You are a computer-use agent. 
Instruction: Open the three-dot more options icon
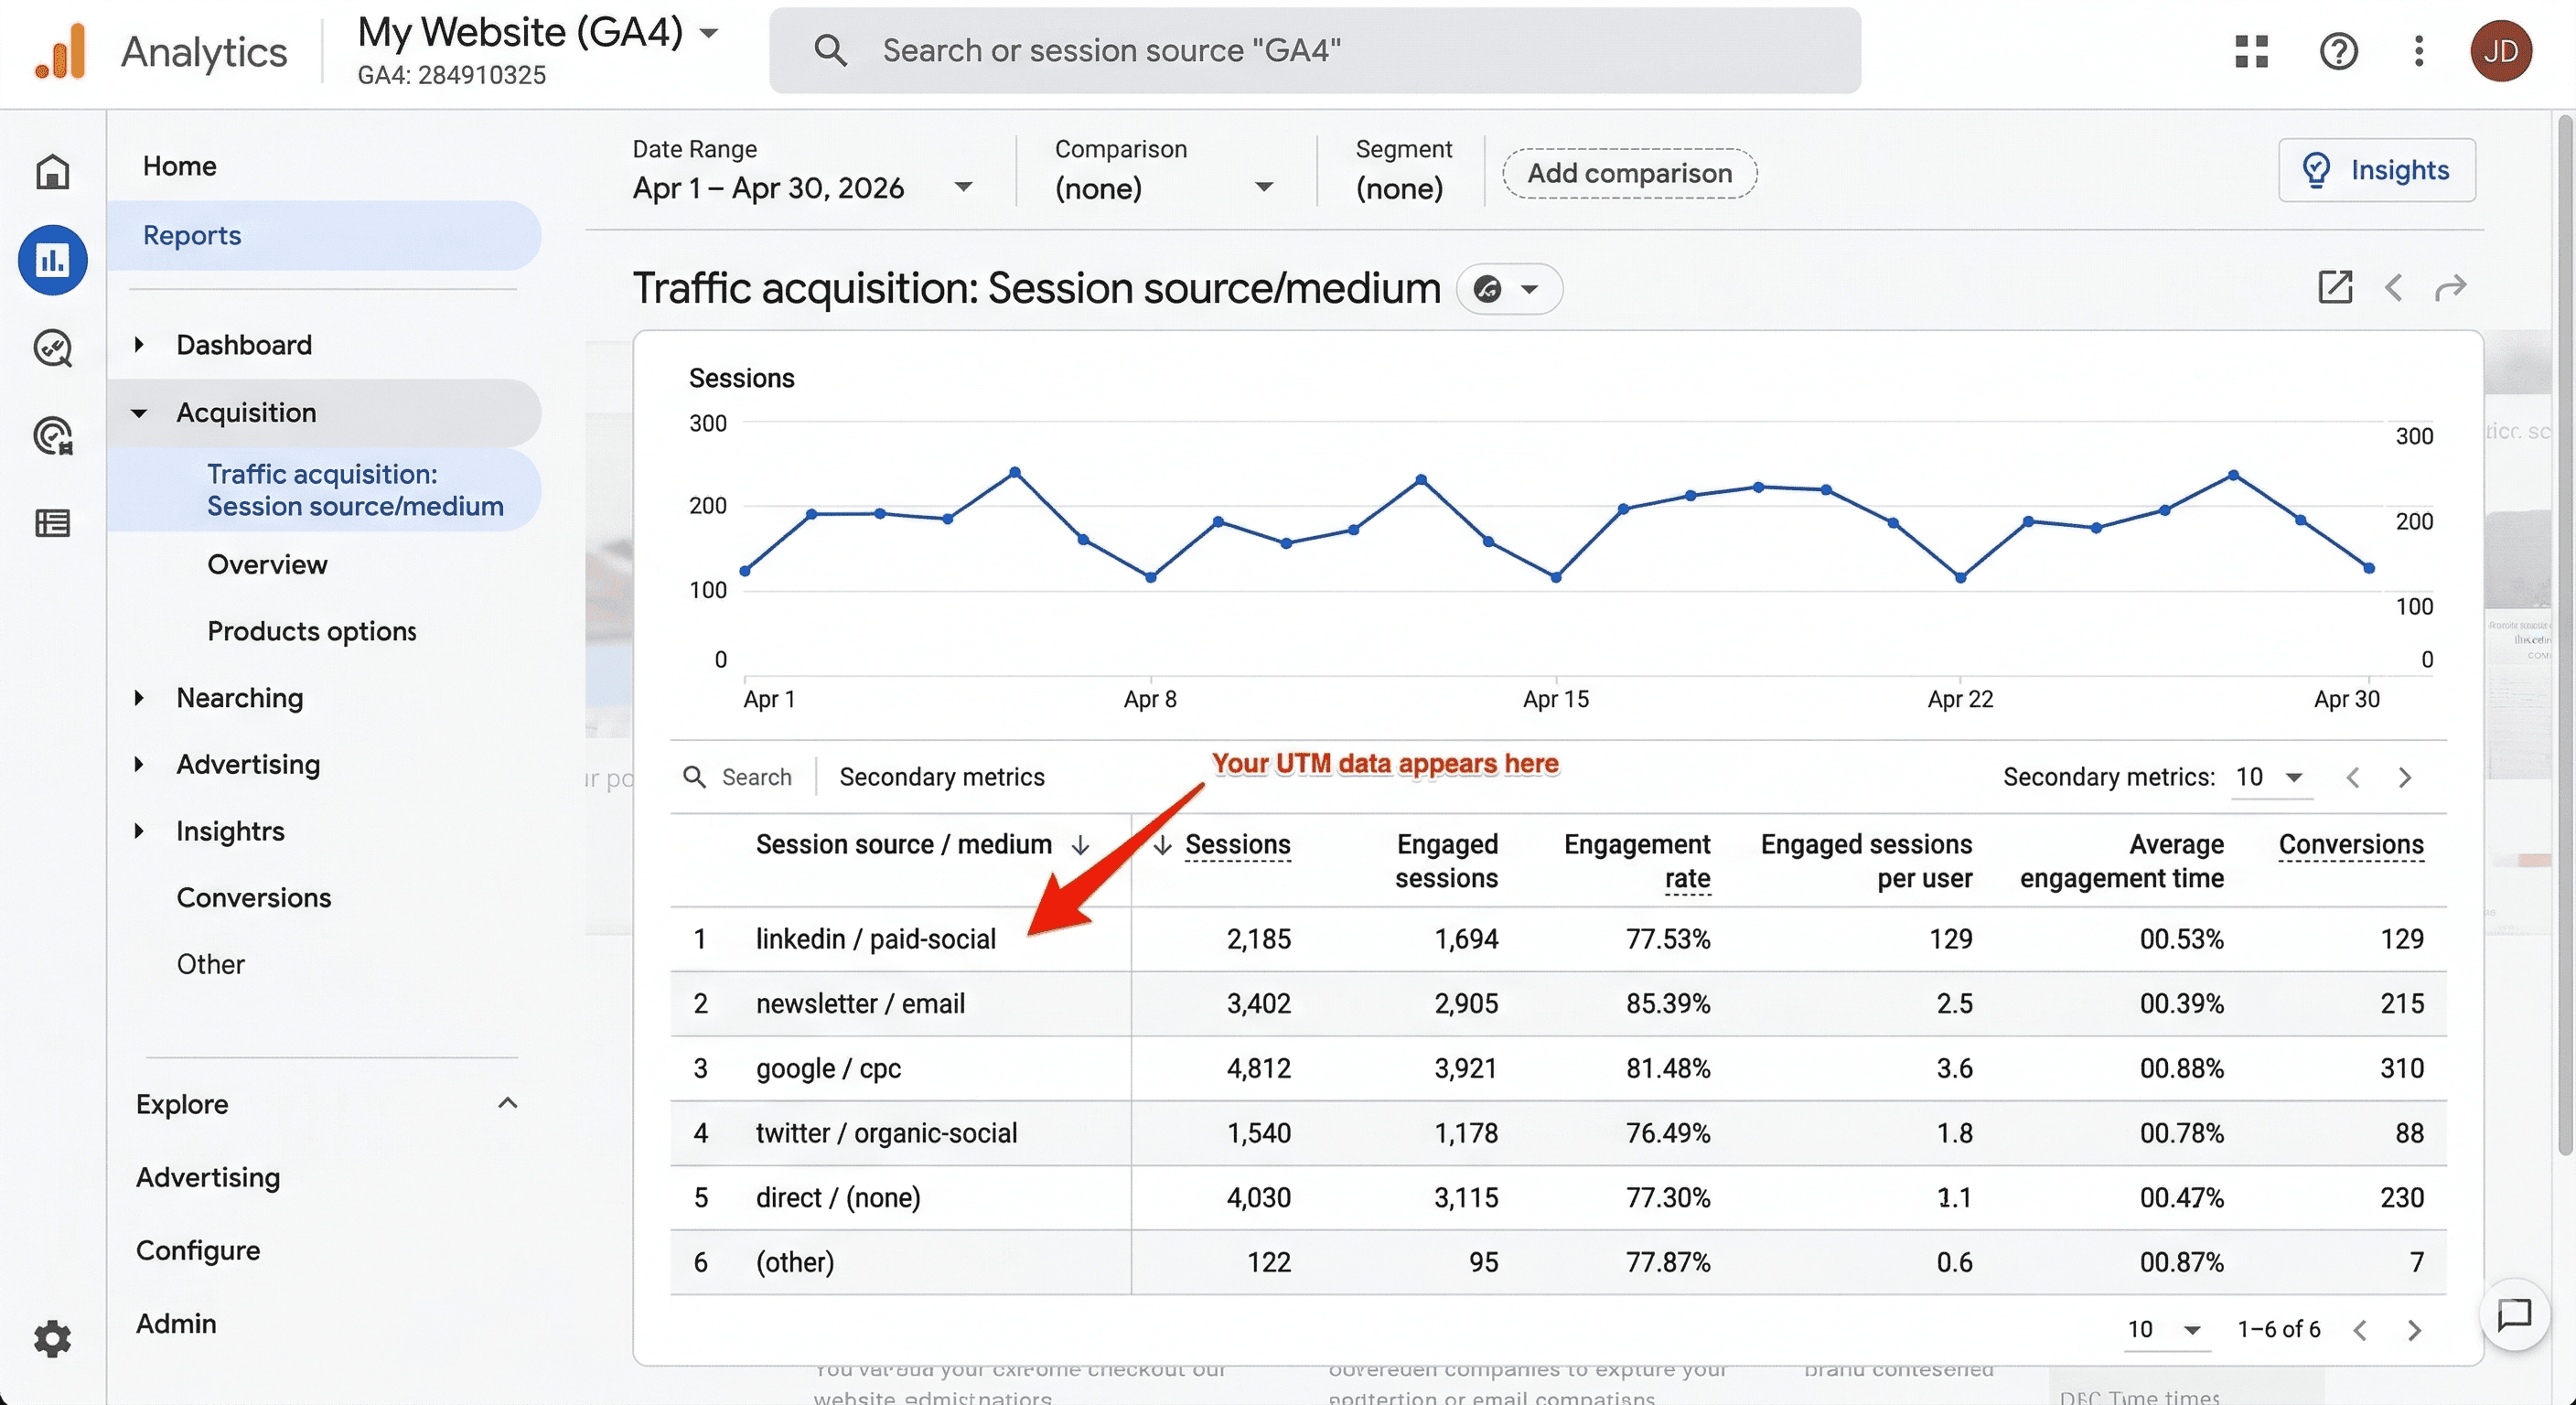tap(2419, 51)
